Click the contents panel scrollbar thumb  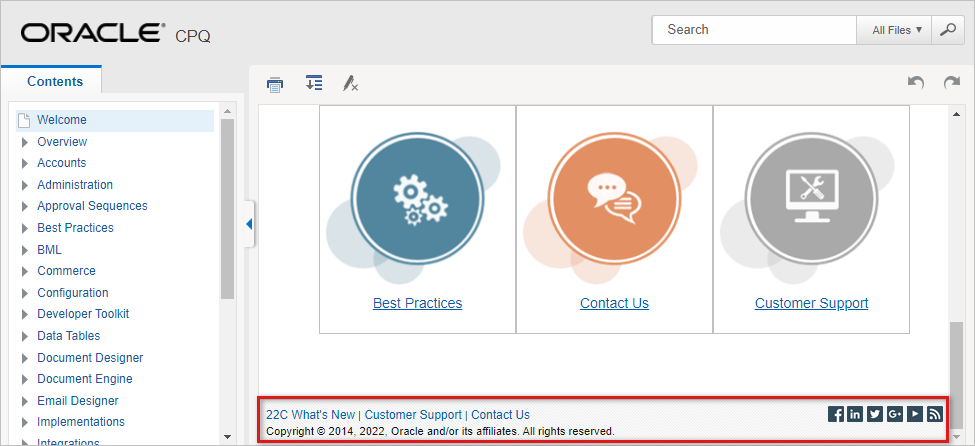(x=227, y=208)
